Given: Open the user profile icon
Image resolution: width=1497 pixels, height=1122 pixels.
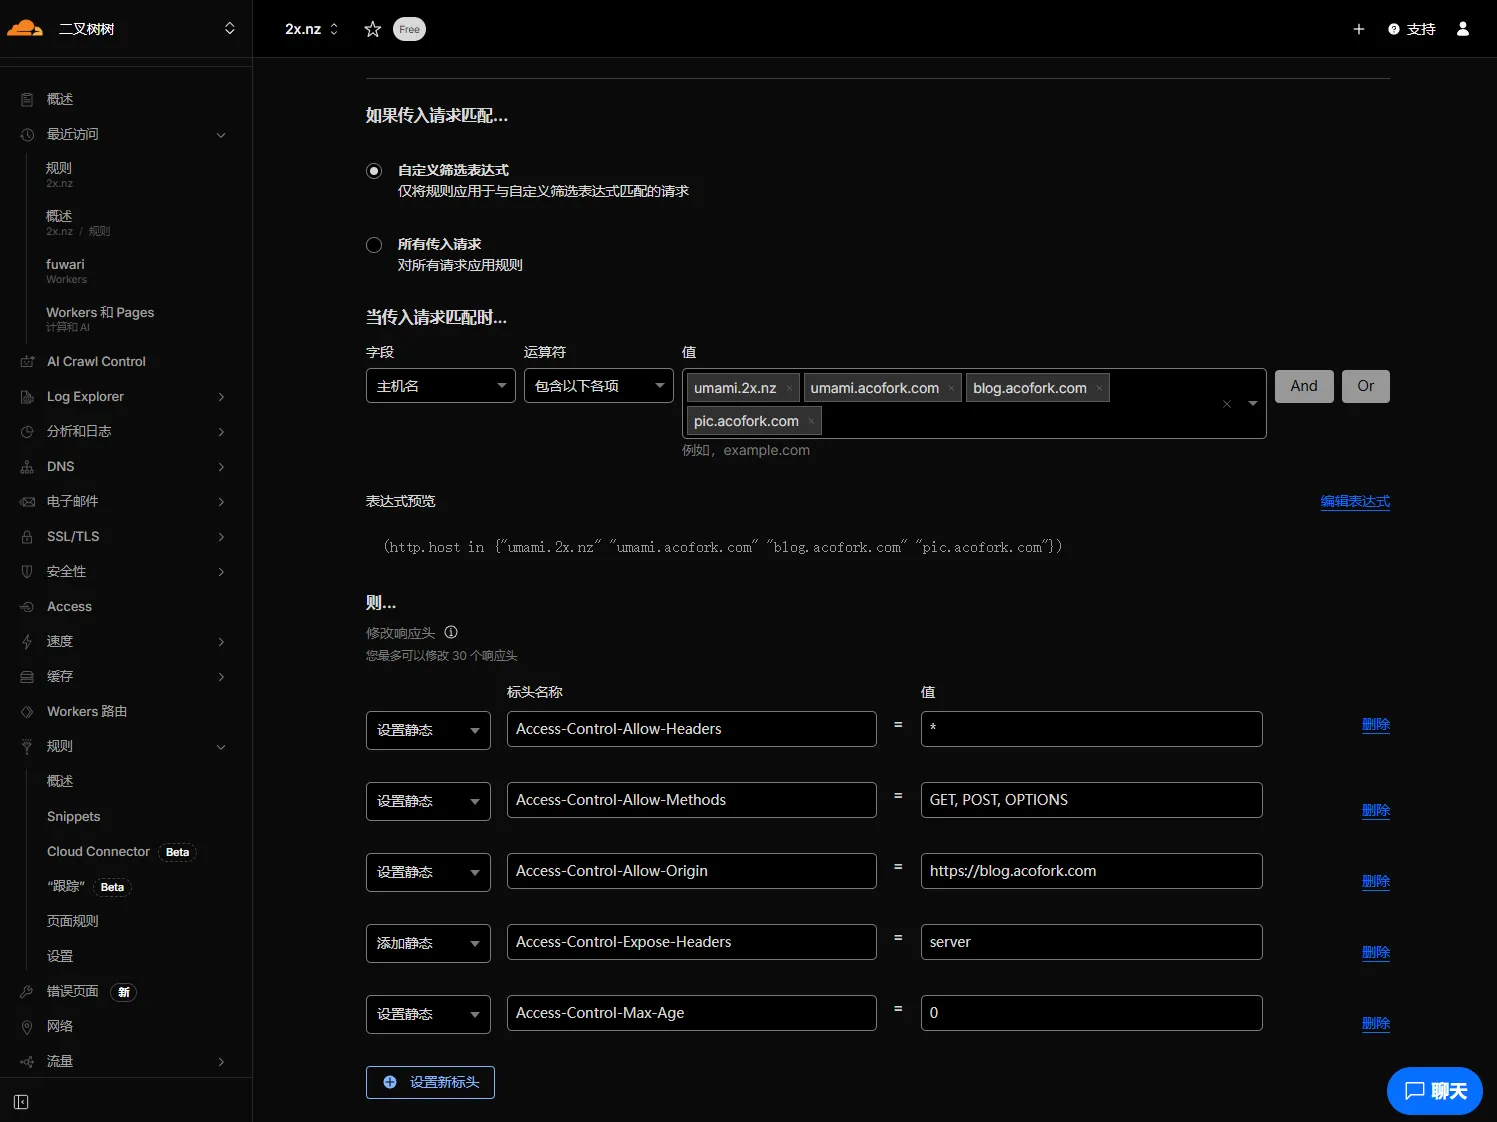Looking at the screenshot, I should [x=1462, y=29].
